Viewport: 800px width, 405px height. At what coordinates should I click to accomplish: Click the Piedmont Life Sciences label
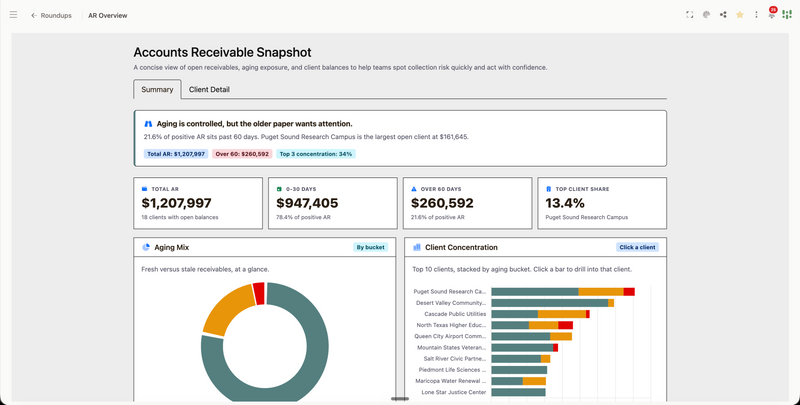pos(453,370)
